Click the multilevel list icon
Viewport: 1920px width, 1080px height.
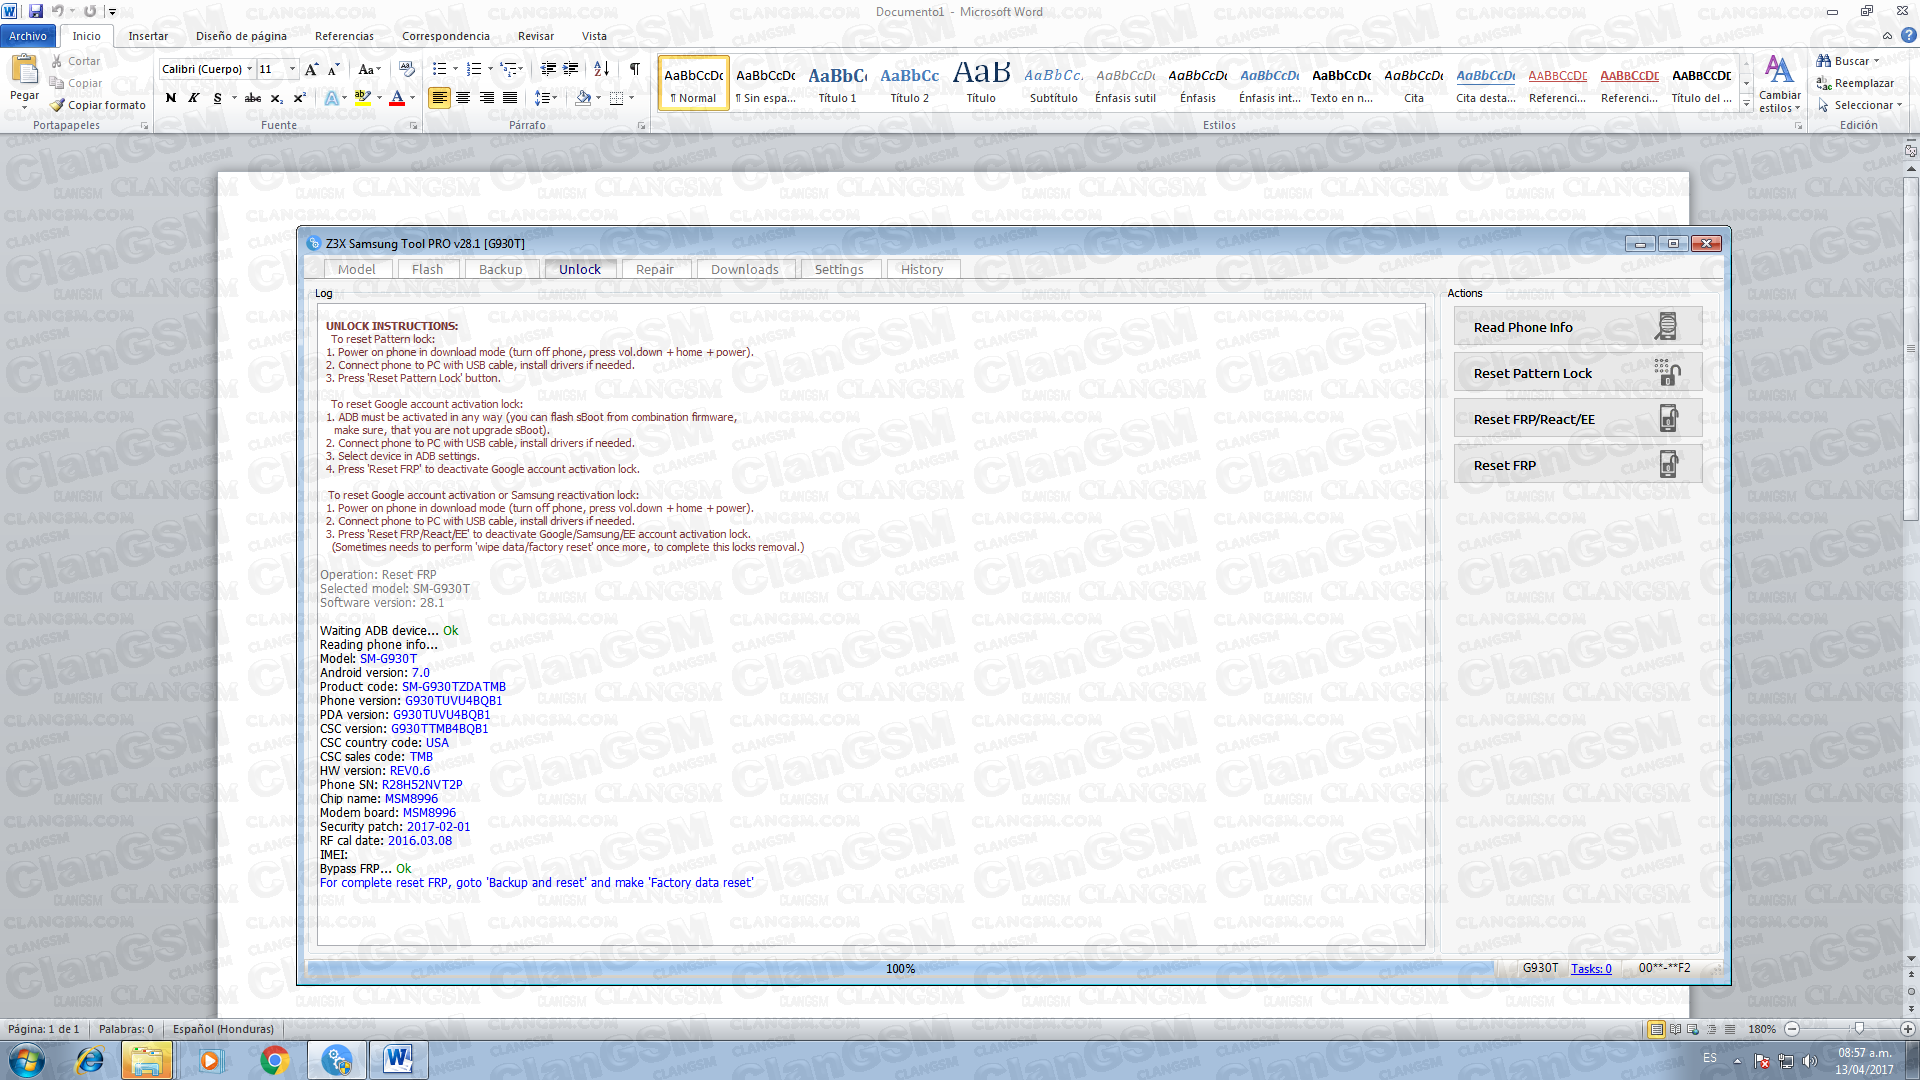click(x=509, y=69)
